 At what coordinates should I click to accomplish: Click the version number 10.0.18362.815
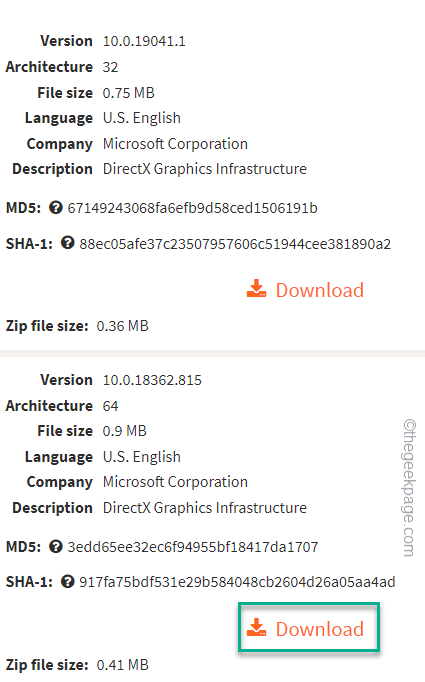[152, 380]
